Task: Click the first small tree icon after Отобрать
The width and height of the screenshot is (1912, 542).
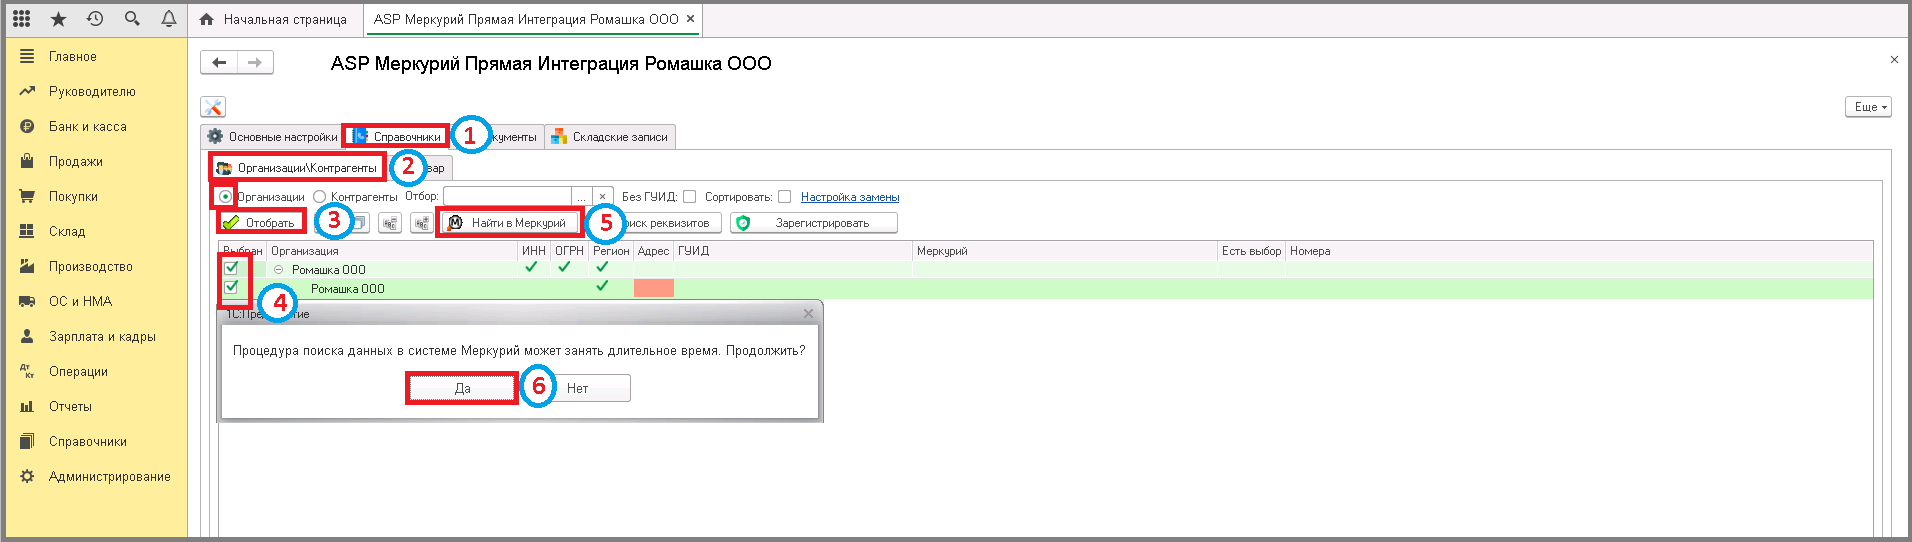Action: point(390,223)
